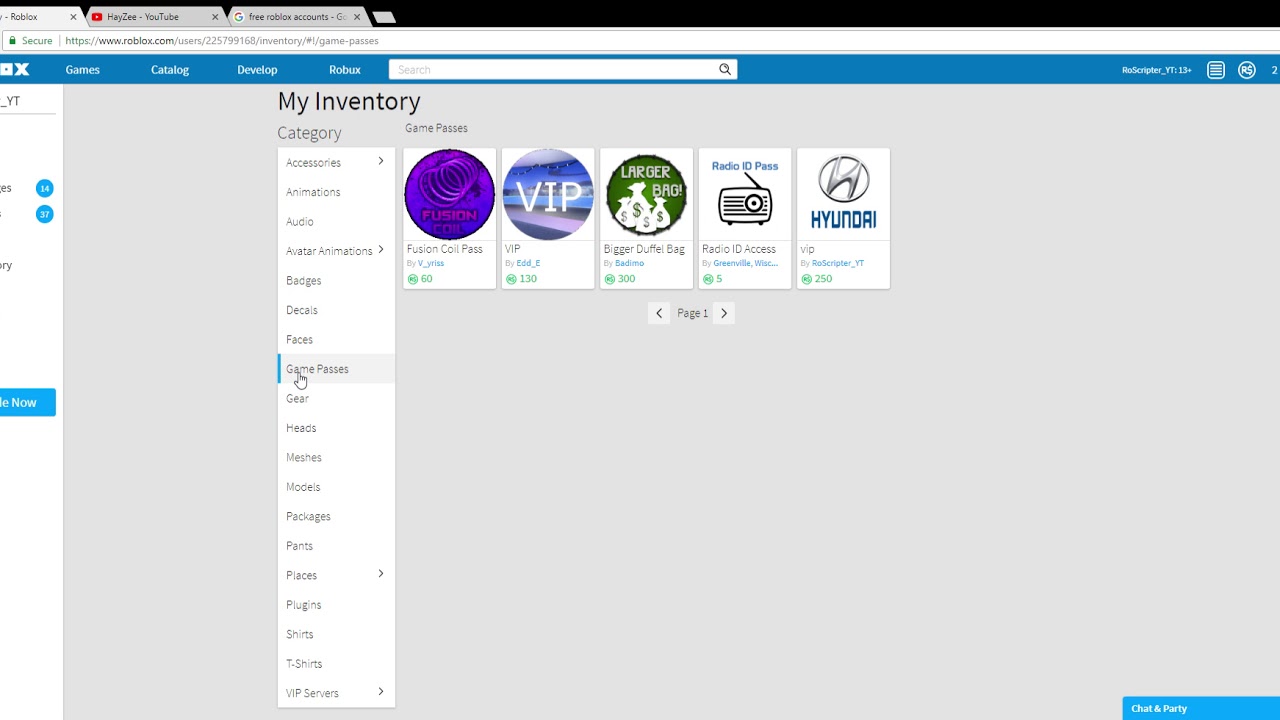Viewport: 1280px width, 720px height.
Task: Click the secure padlock icon in address bar
Action: pos(13,41)
